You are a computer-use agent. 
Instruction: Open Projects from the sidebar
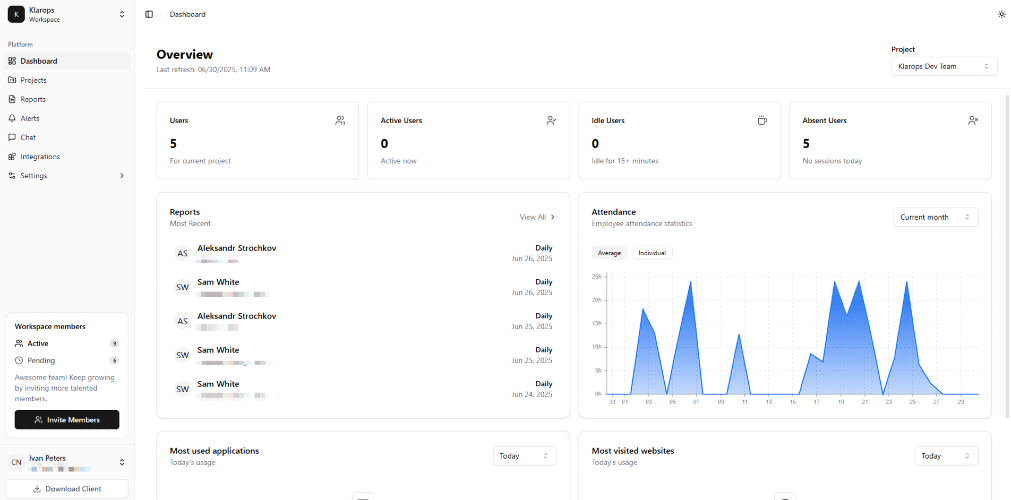coord(67,80)
